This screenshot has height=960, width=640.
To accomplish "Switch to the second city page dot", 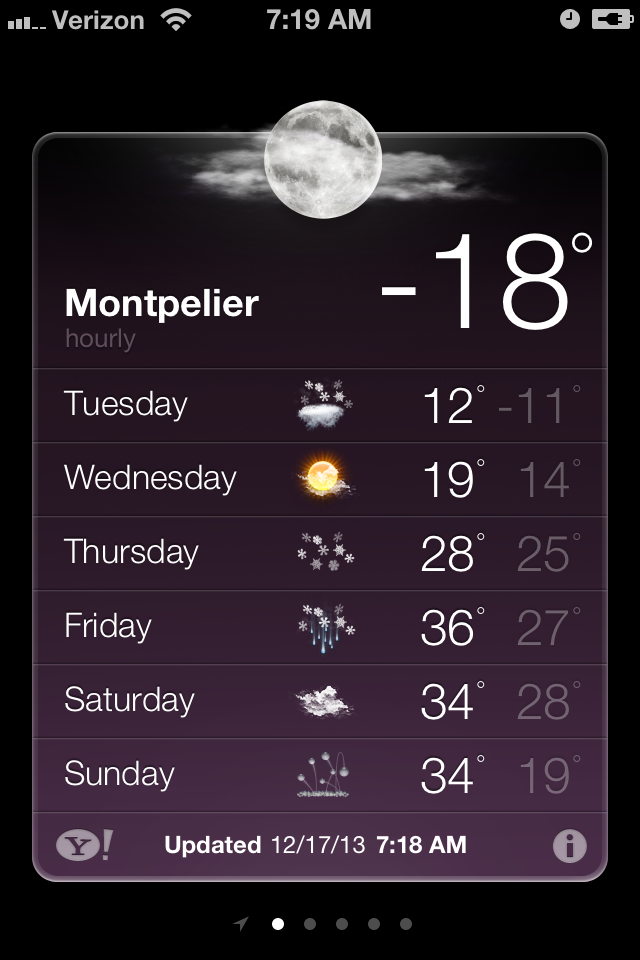I will [310, 924].
